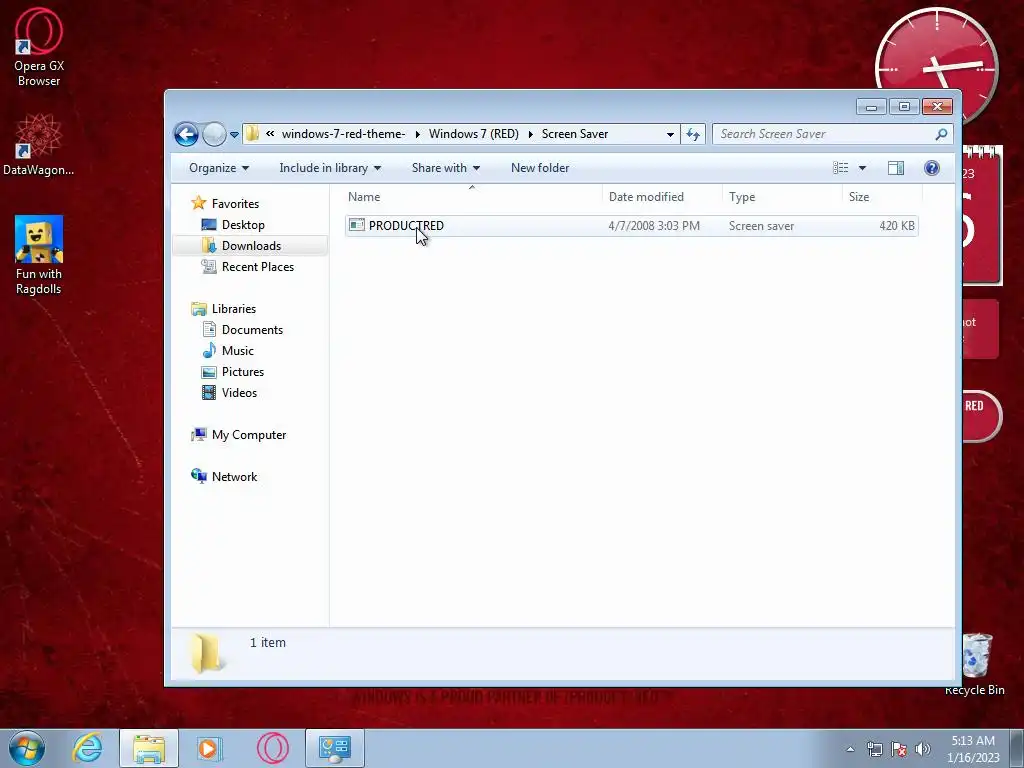Click the Control Panel taskbar button
Viewport: 1024px width, 768px height.
click(334, 748)
